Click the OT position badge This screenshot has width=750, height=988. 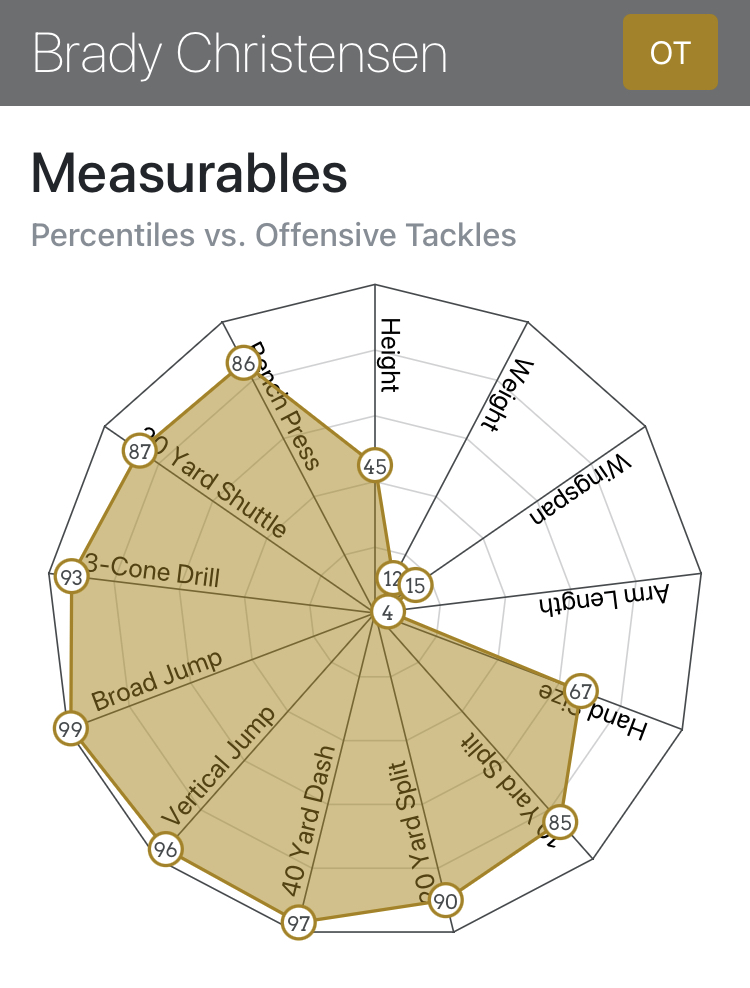670,52
